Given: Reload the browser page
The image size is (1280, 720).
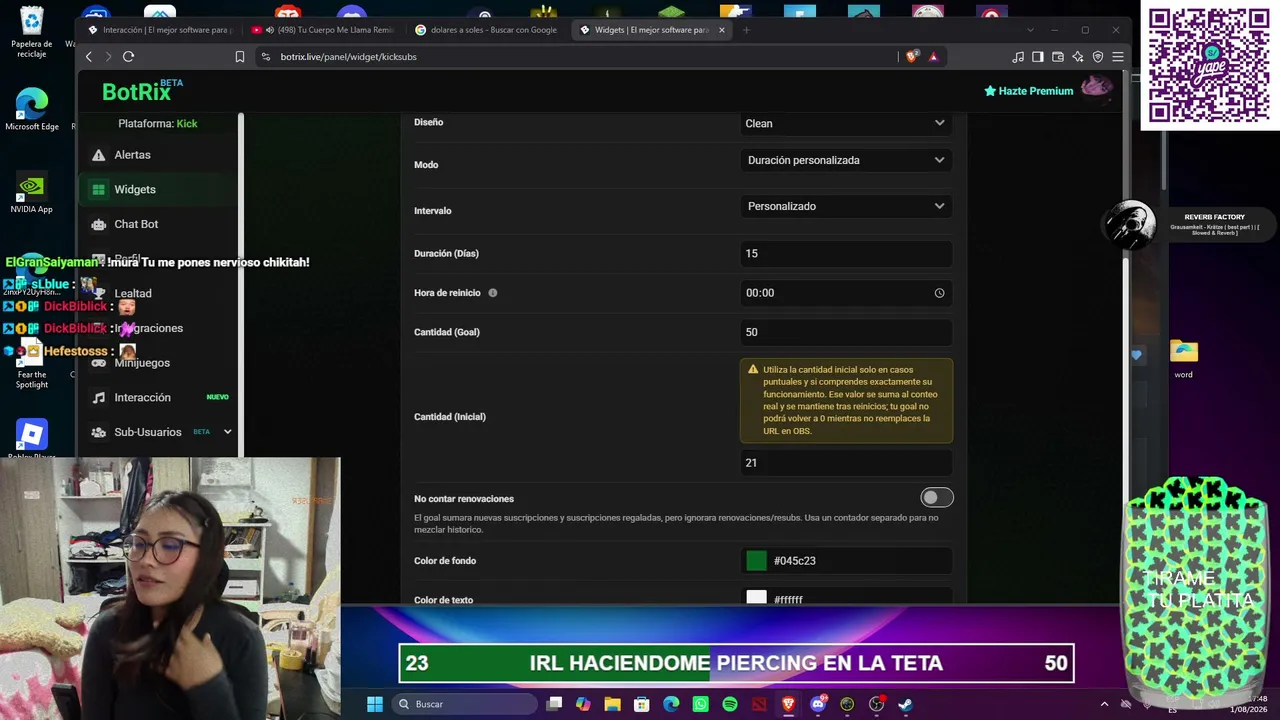Looking at the screenshot, I should pyautogui.click(x=128, y=57).
